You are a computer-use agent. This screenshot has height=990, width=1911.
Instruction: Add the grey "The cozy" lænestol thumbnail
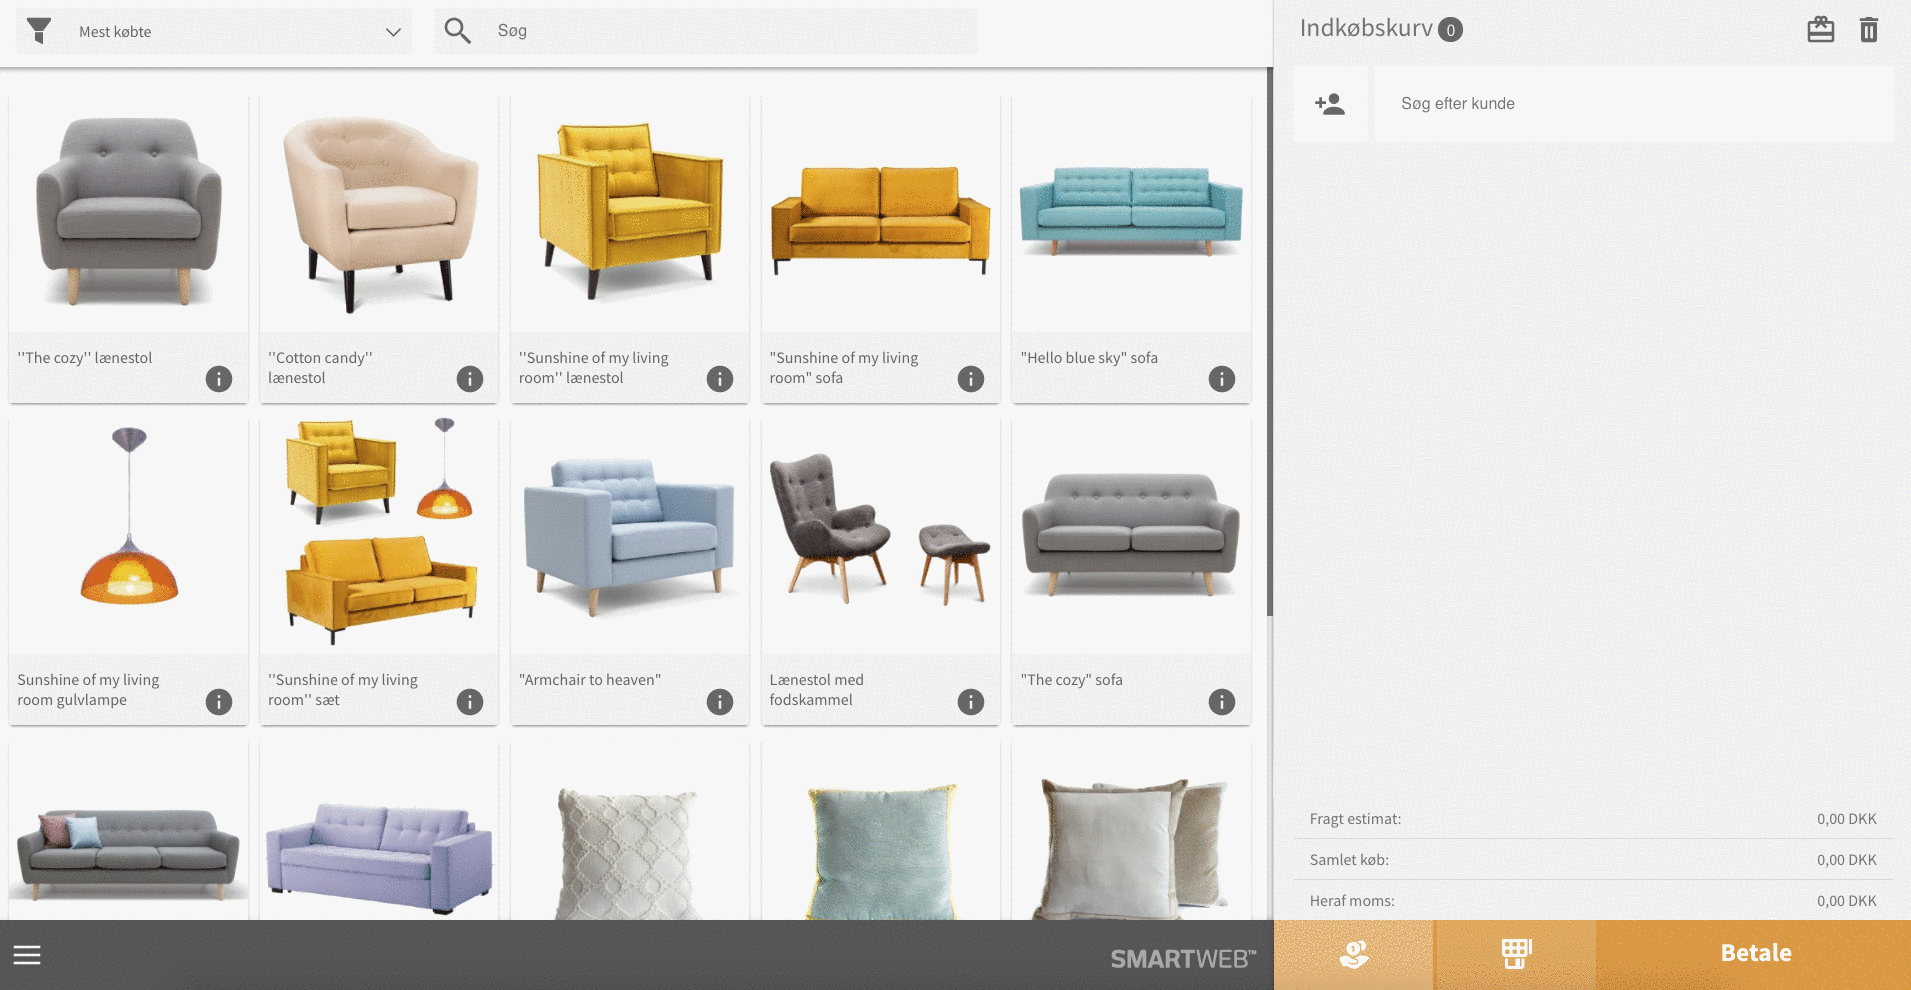tap(128, 212)
